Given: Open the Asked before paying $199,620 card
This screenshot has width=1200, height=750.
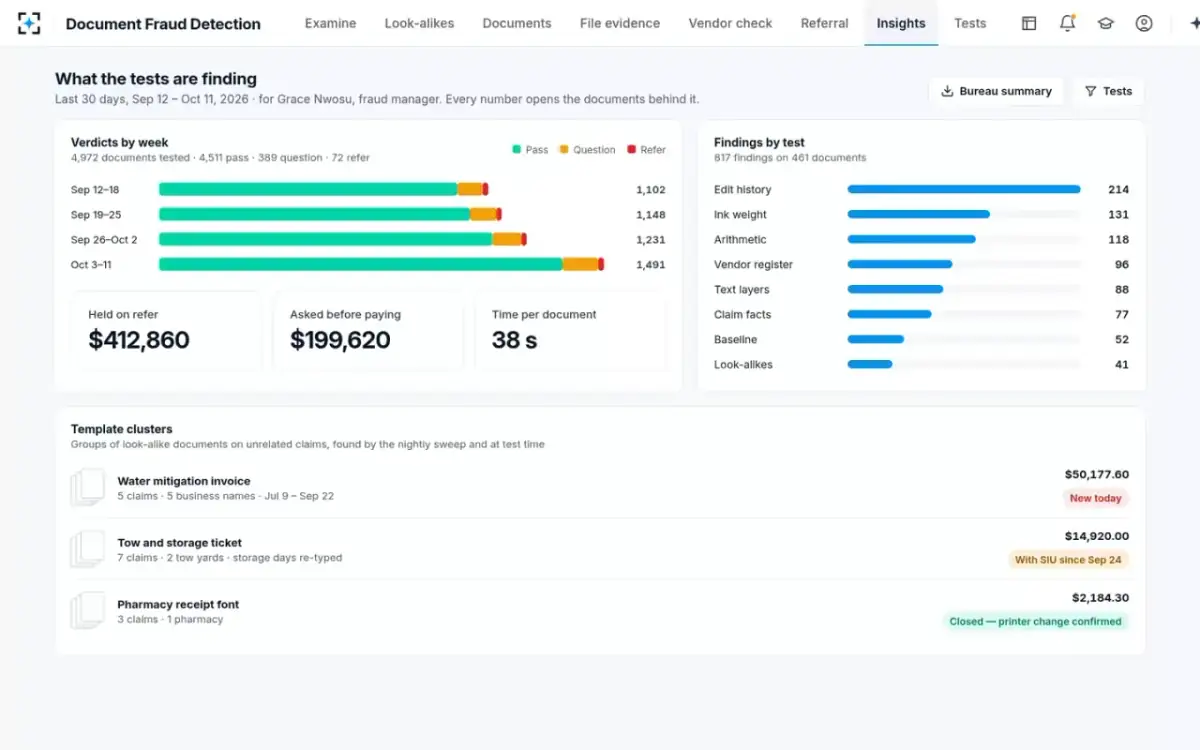Looking at the screenshot, I should pos(368,331).
